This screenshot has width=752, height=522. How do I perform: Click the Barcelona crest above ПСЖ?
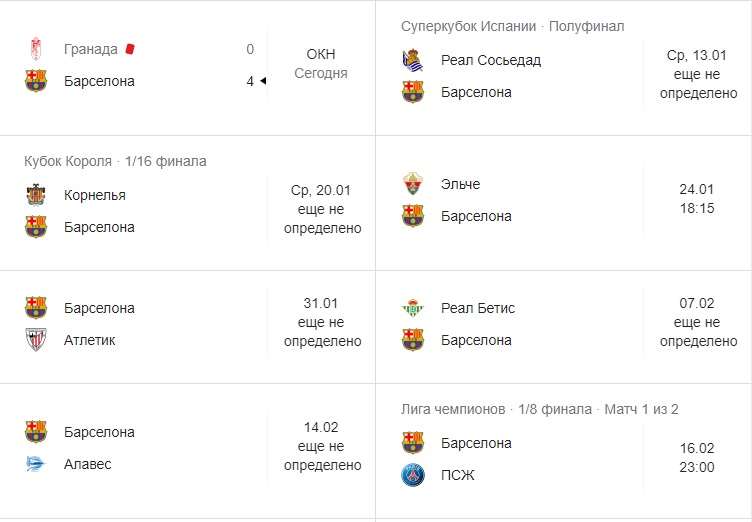click(x=412, y=443)
